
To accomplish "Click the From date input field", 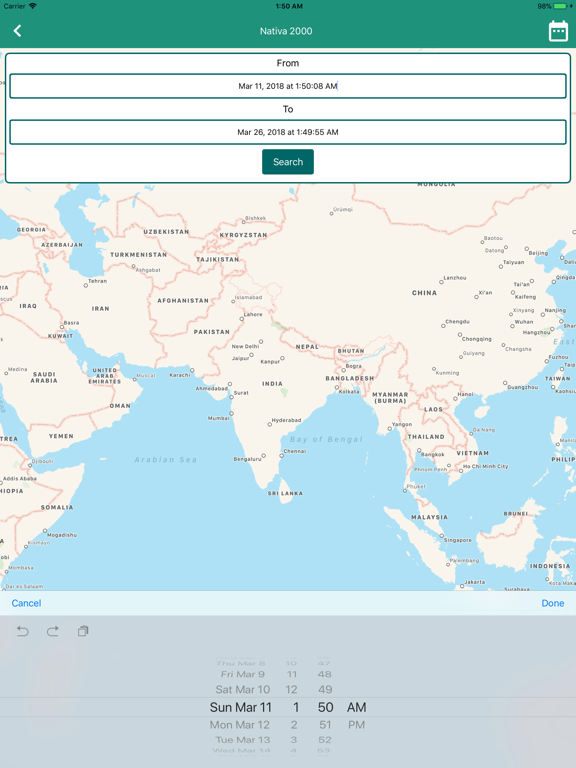I will click(288, 86).
